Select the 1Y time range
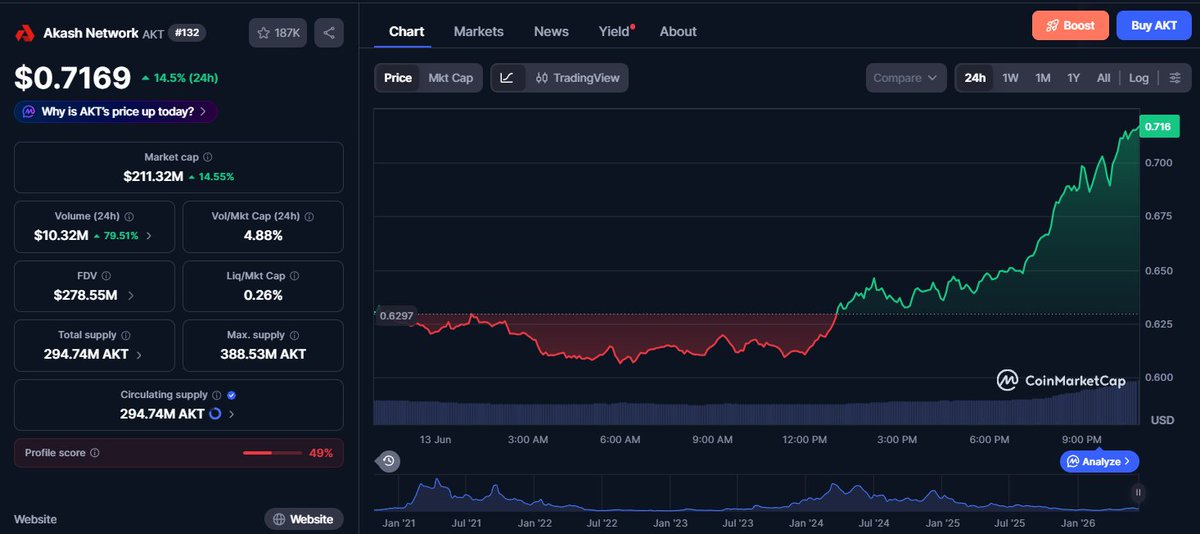The image size is (1200, 534). (1074, 78)
